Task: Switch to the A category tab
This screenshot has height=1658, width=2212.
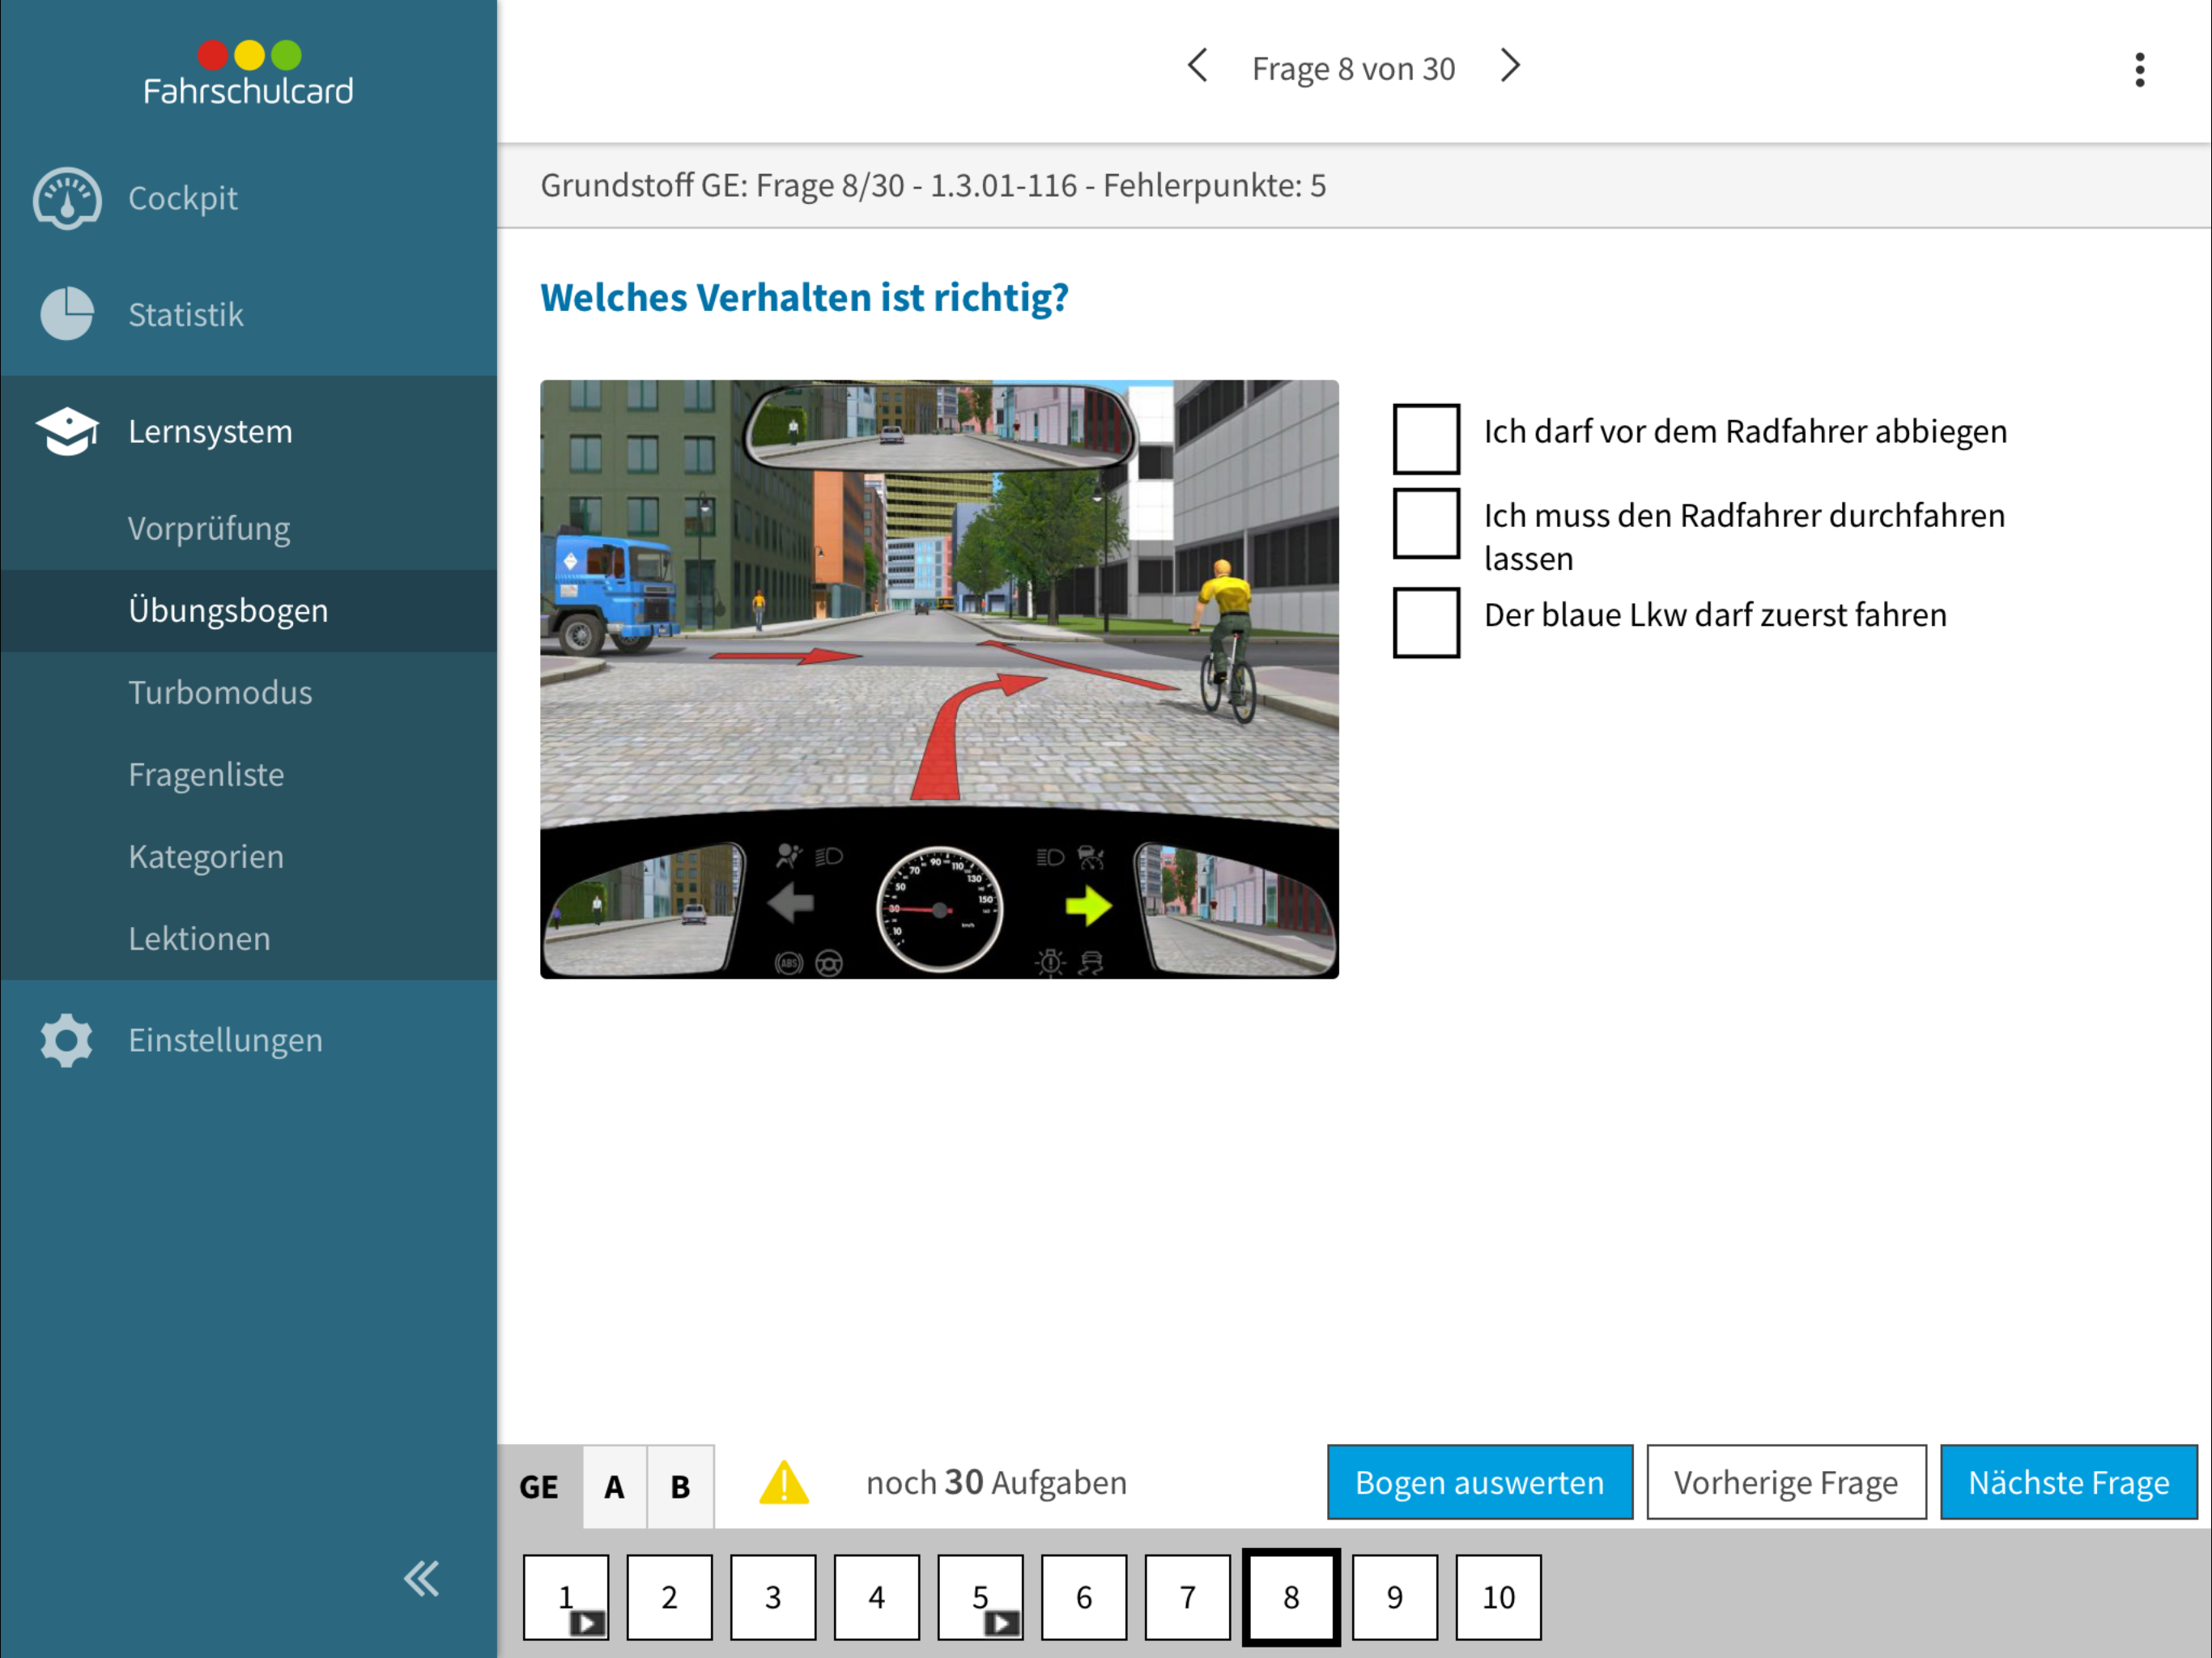Action: [614, 1486]
